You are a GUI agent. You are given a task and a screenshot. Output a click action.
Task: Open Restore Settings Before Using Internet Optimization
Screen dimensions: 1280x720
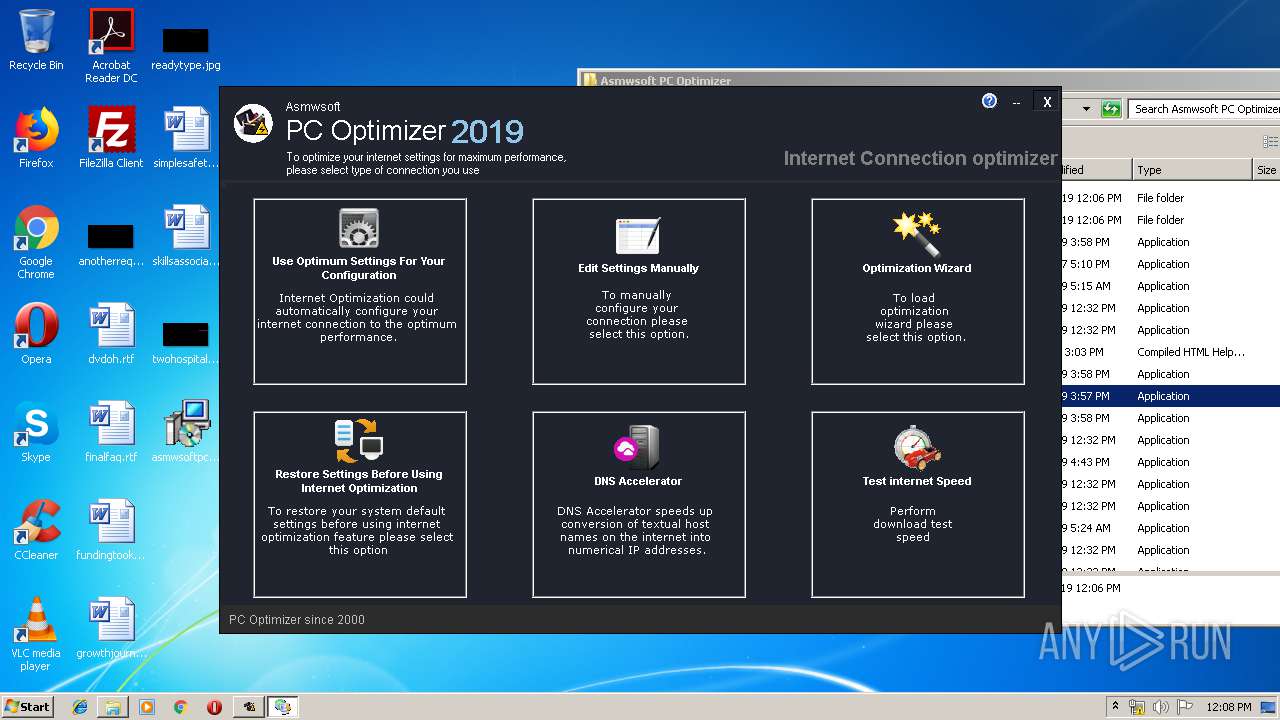click(x=360, y=504)
